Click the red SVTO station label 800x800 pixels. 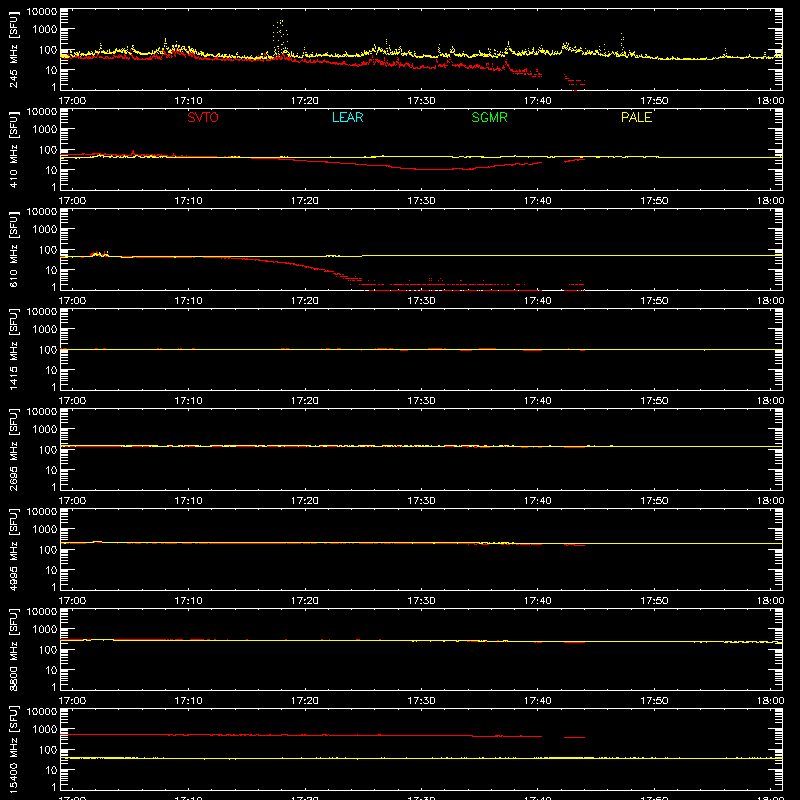point(203,117)
